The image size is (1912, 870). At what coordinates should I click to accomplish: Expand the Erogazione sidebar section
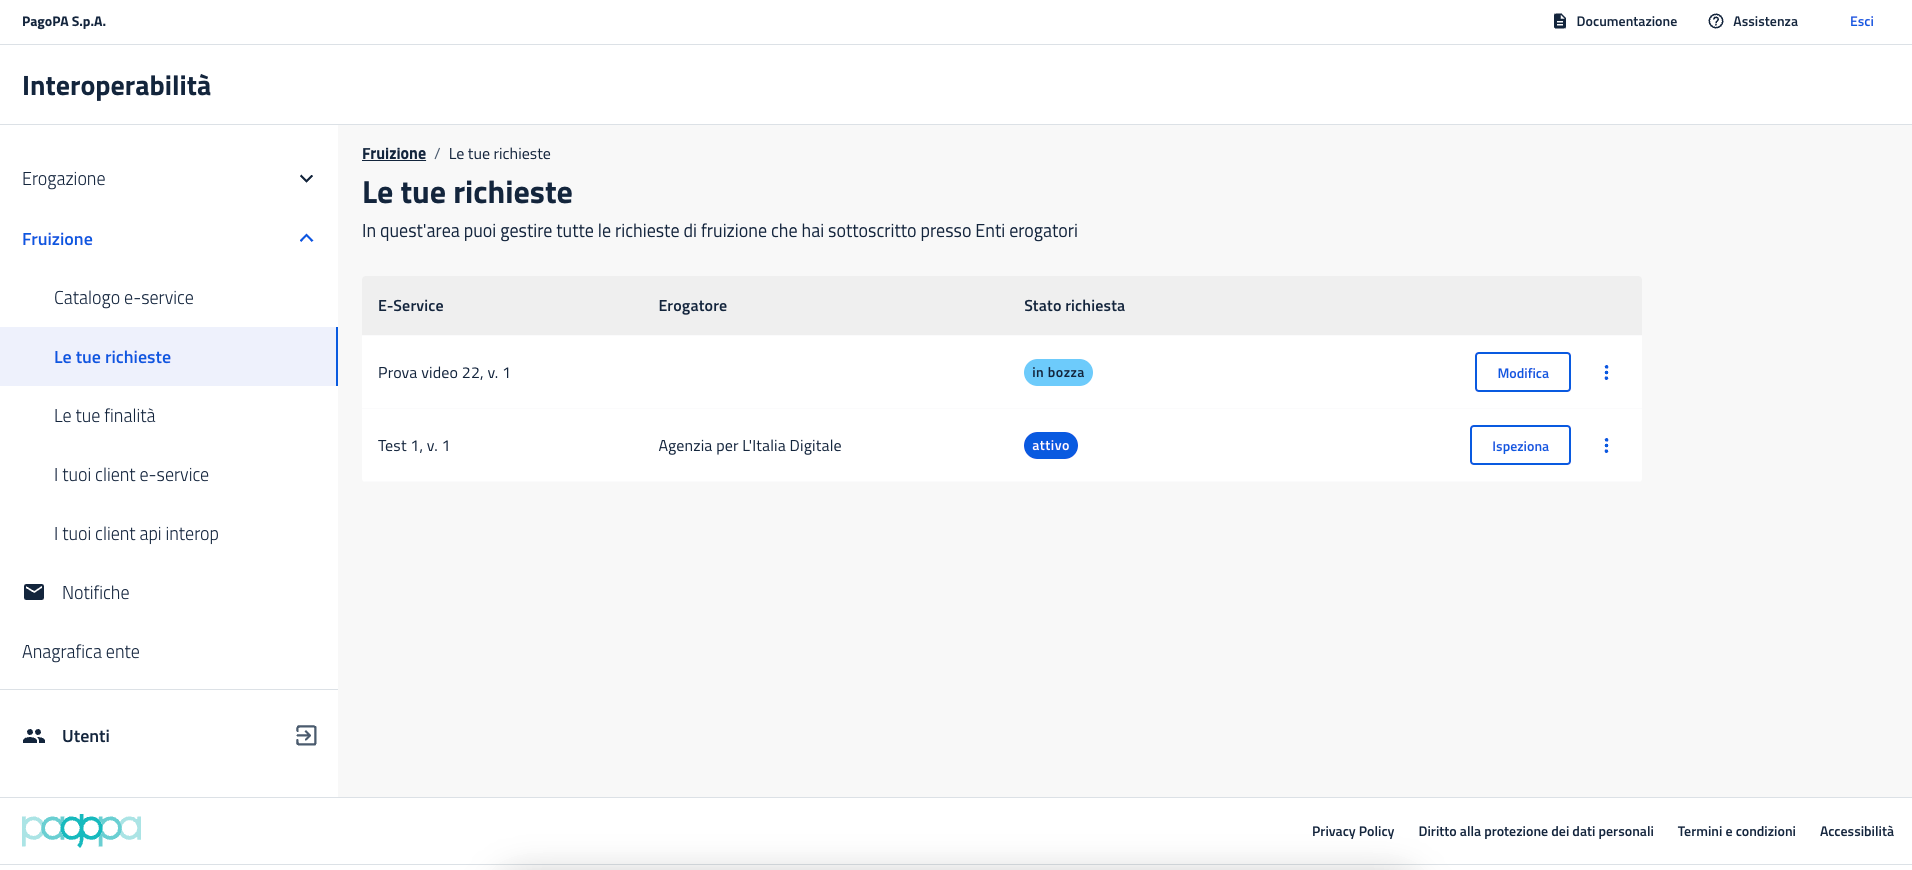(x=306, y=179)
